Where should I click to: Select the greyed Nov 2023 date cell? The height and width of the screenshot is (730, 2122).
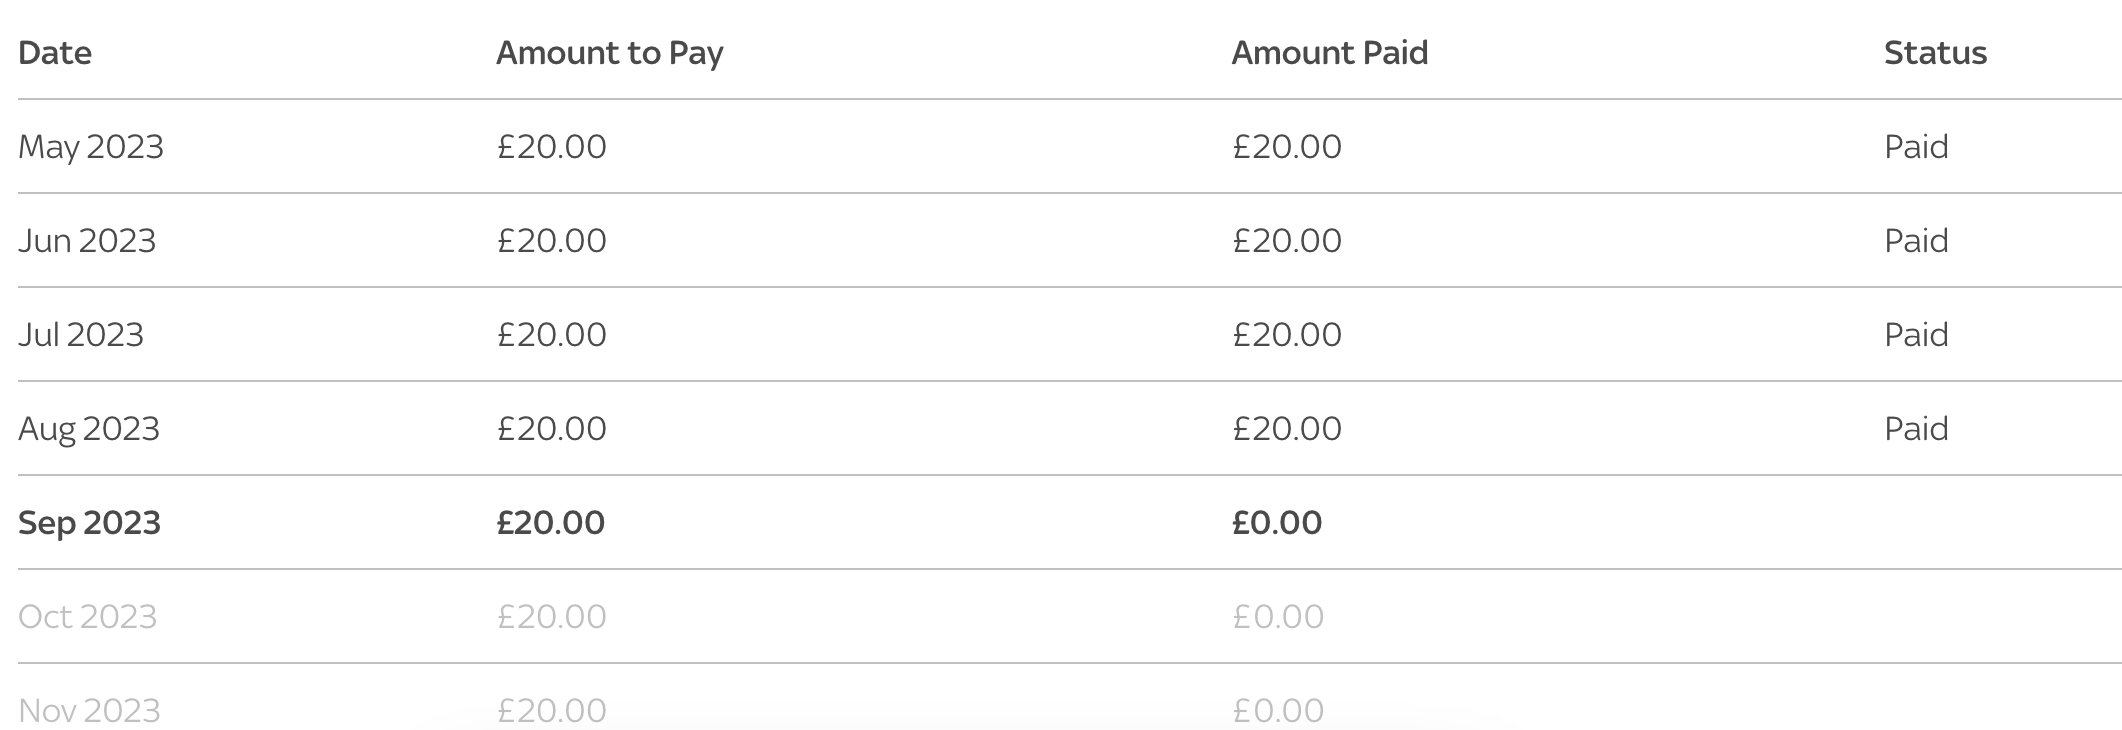[89, 711]
